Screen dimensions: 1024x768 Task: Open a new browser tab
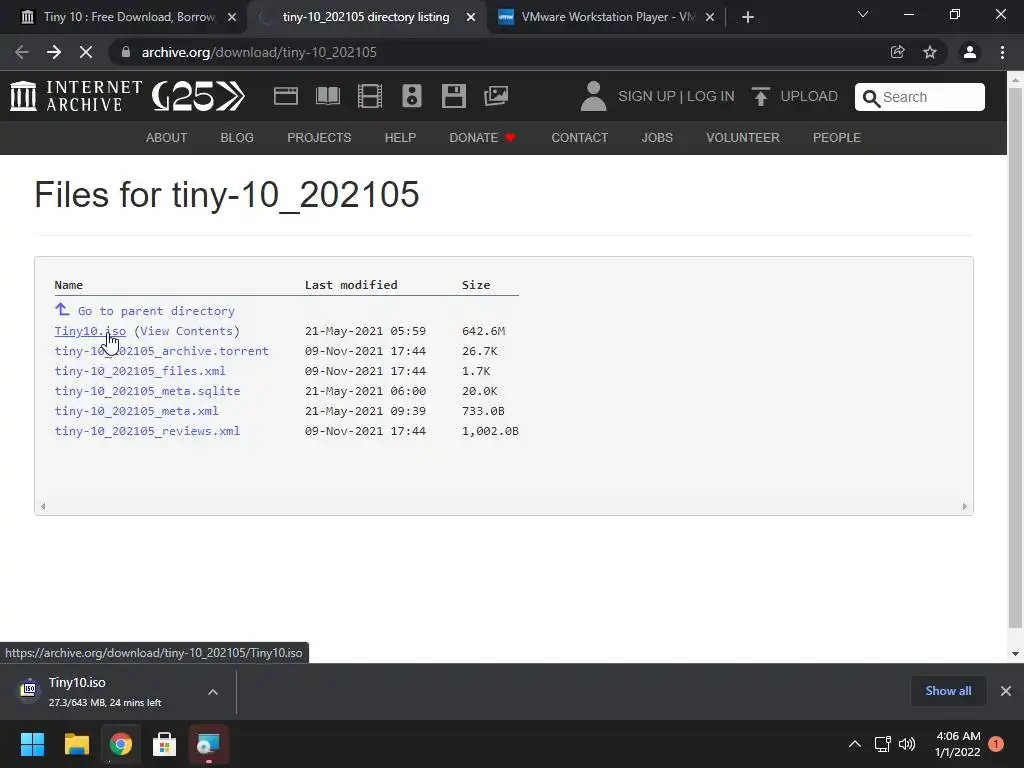(x=748, y=17)
